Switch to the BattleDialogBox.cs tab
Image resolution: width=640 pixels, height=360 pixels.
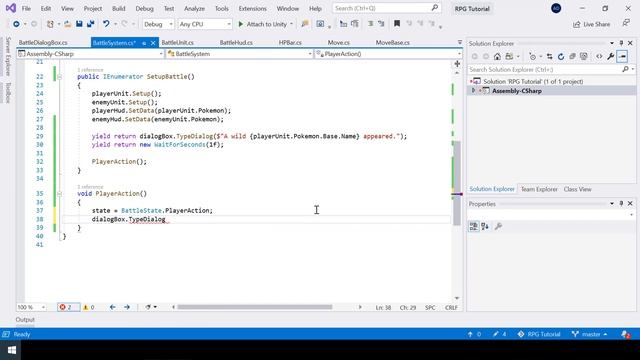(x=43, y=42)
